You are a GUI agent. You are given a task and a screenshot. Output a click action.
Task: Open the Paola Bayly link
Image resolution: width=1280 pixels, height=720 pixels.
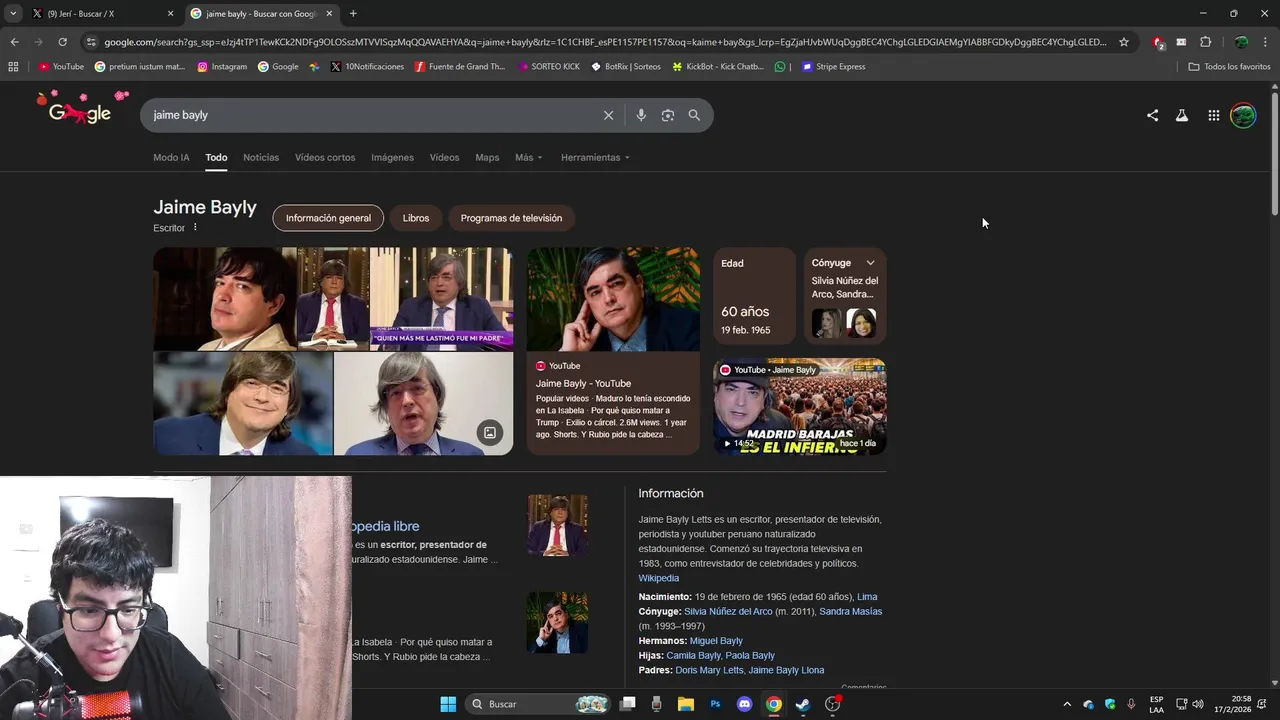click(x=750, y=656)
